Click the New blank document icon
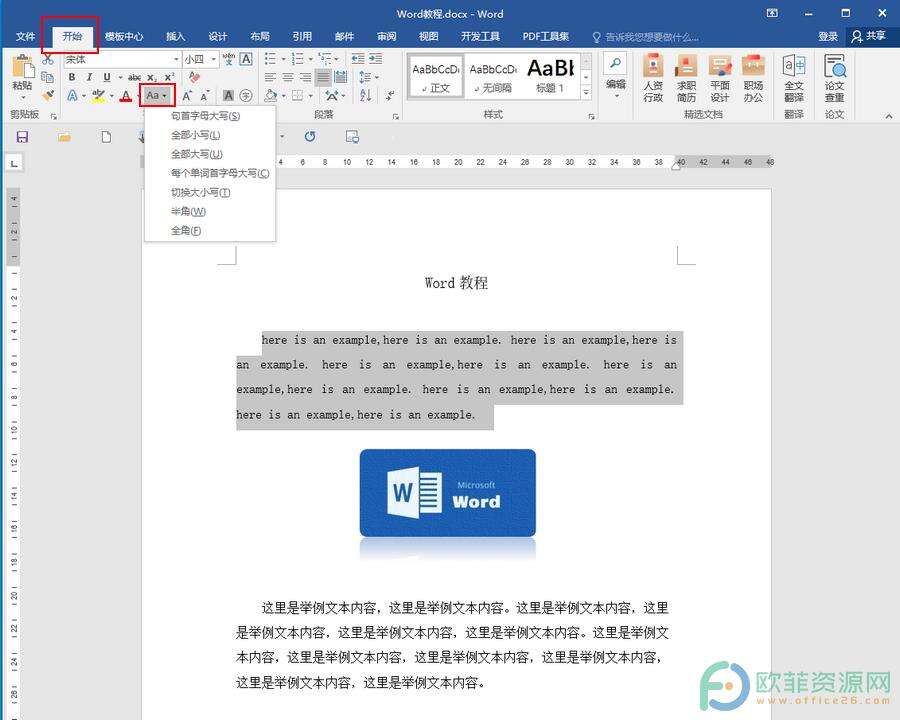The height and width of the screenshot is (720, 900). [x=106, y=137]
